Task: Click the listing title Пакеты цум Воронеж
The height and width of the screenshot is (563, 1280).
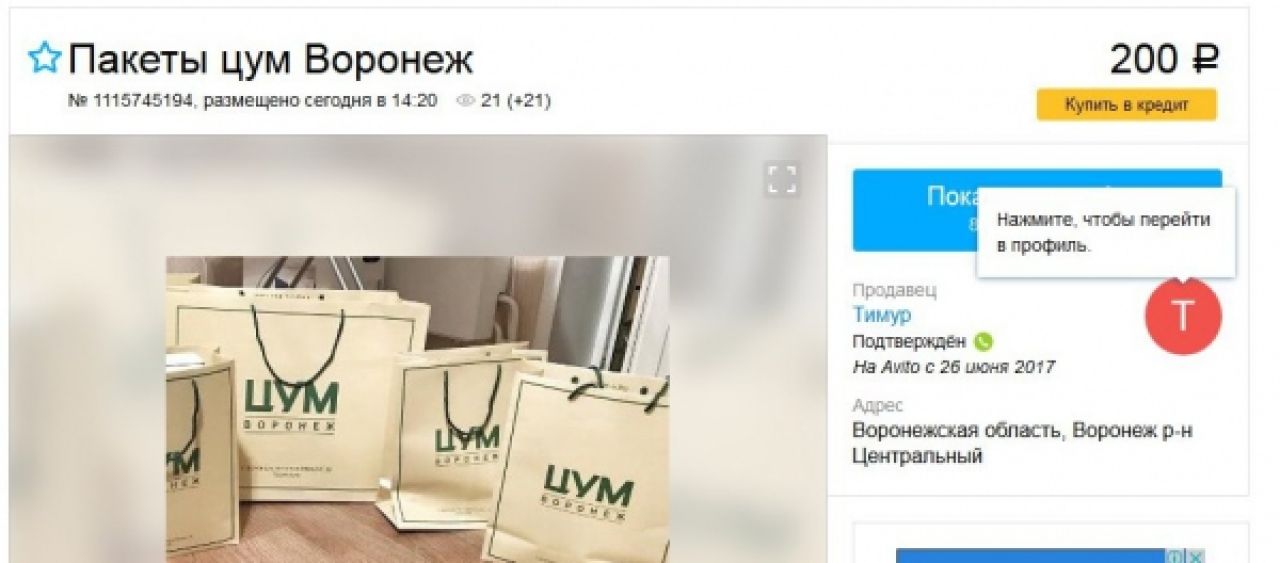Action: (x=270, y=60)
